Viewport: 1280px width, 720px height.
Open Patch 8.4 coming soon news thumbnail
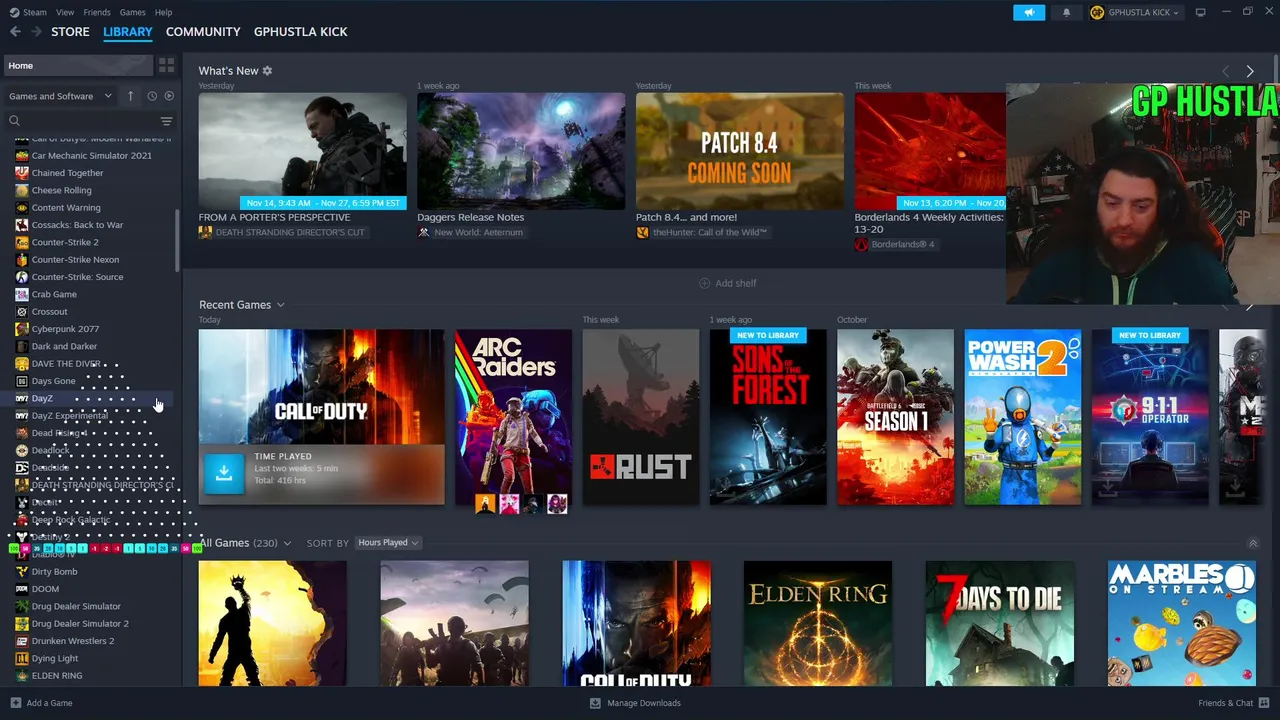click(739, 151)
